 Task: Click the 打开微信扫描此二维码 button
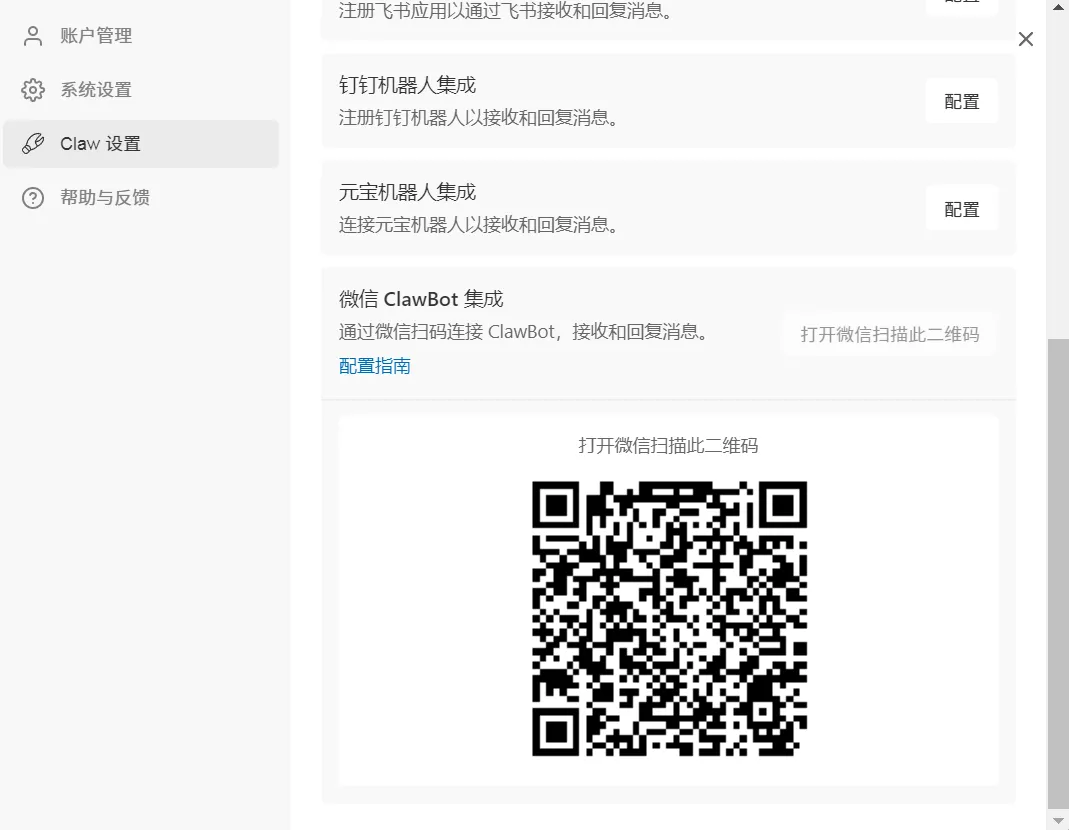[890, 334]
